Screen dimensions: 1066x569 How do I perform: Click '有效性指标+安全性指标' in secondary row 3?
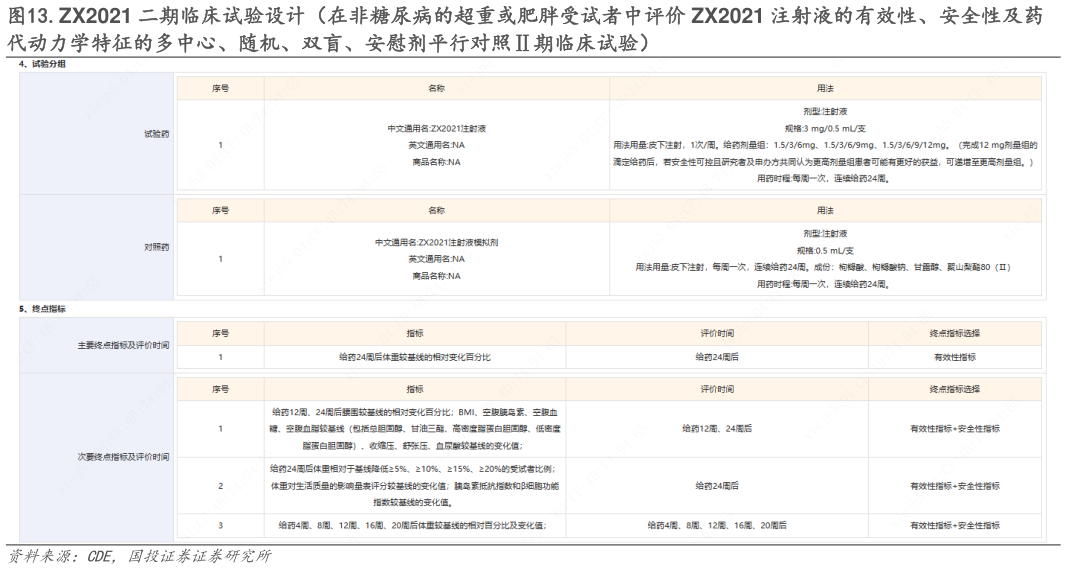pyautogui.click(x=955, y=525)
